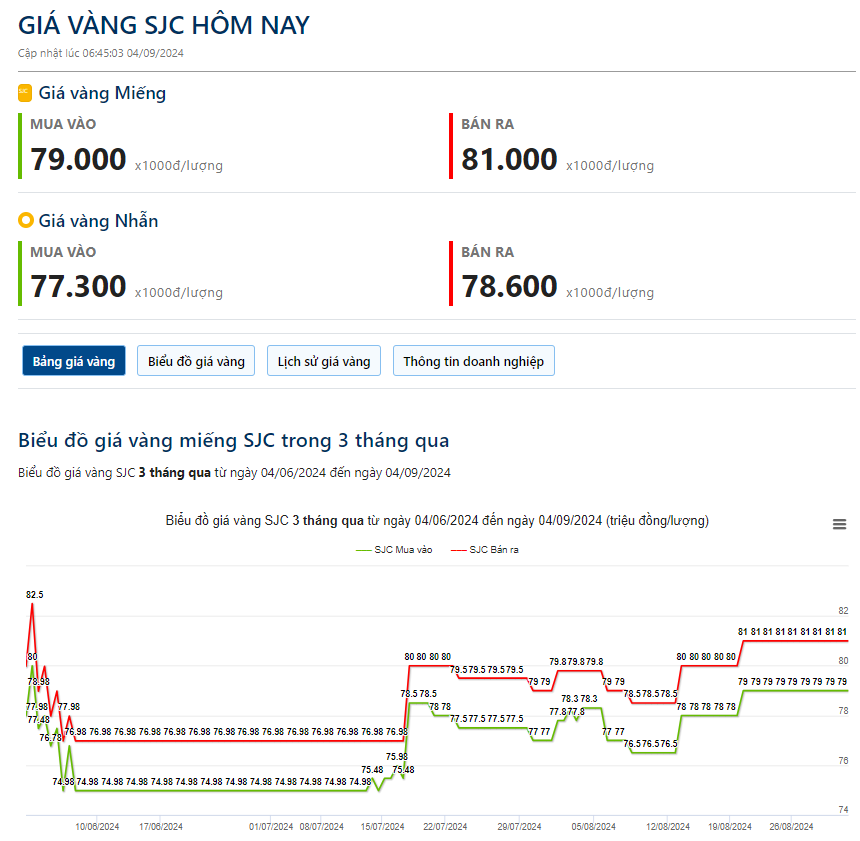Click gold bar sell price 81.000
Viewport: 860px width, 841px height.
509,159
